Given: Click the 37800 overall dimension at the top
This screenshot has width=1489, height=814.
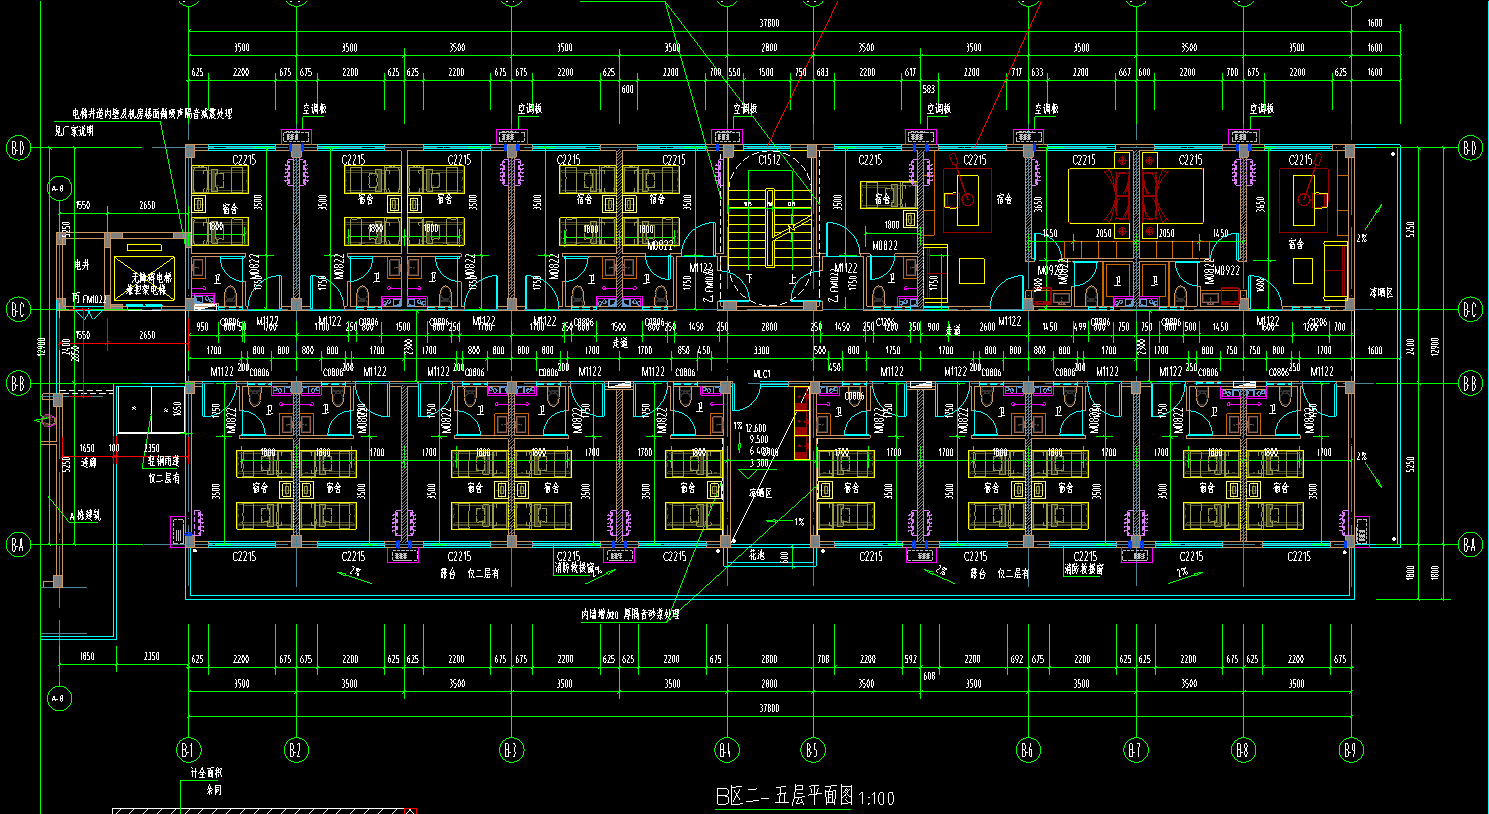Looking at the screenshot, I should pos(769,22).
